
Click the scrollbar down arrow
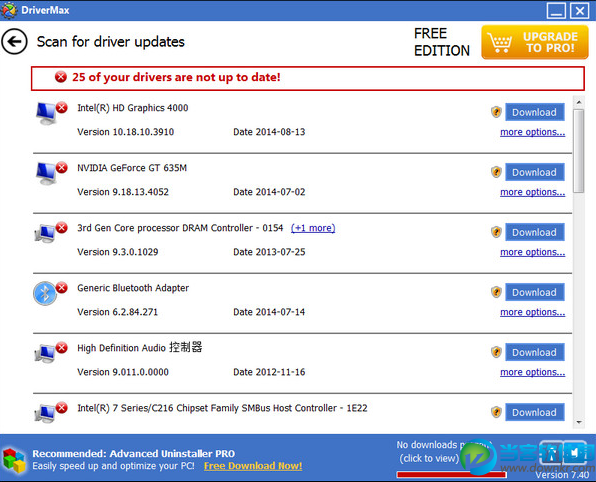pos(579,422)
